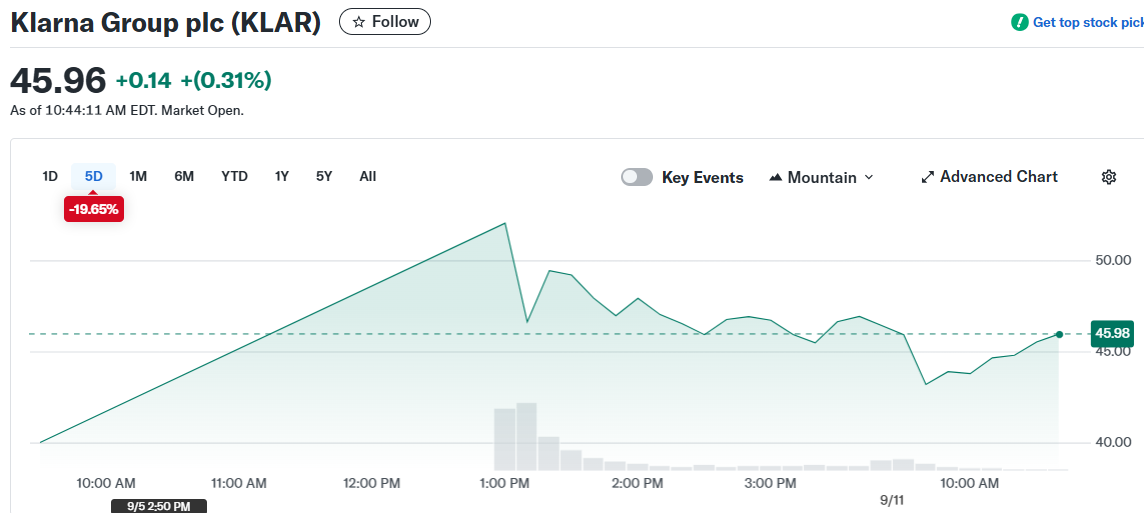Choose the 1Y range tab
This screenshot has height=513, width=1144.
coord(282,176)
